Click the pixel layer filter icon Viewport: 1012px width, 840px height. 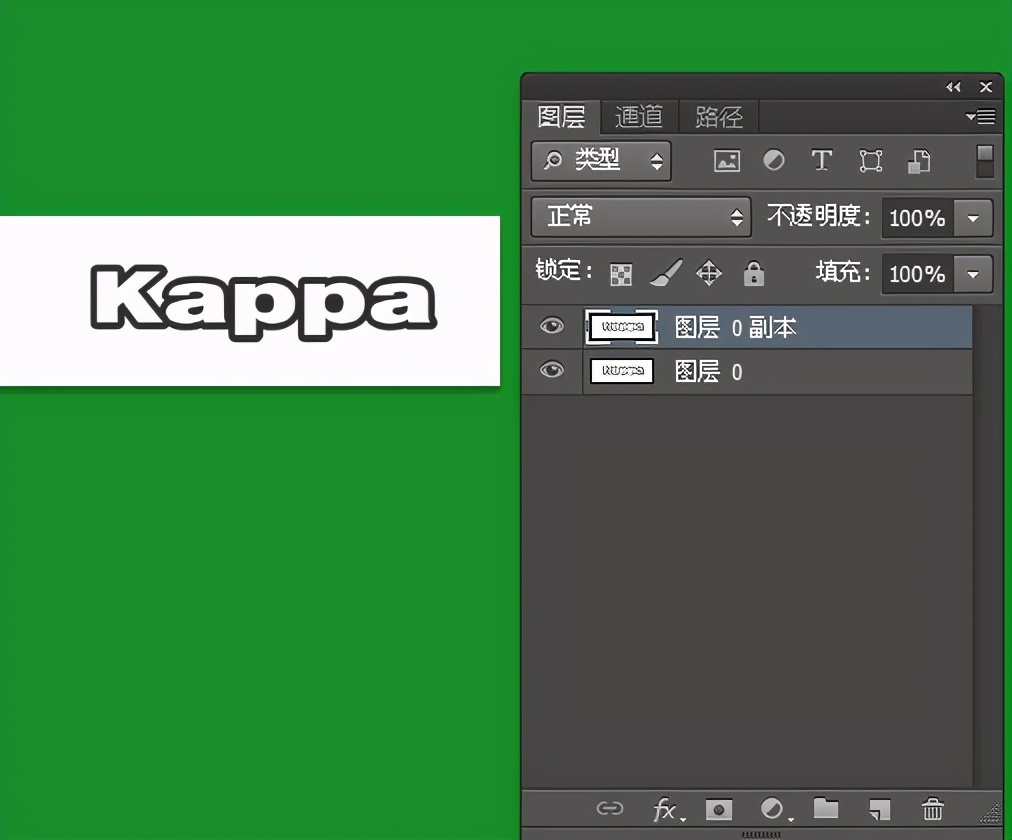click(x=727, y=161)
